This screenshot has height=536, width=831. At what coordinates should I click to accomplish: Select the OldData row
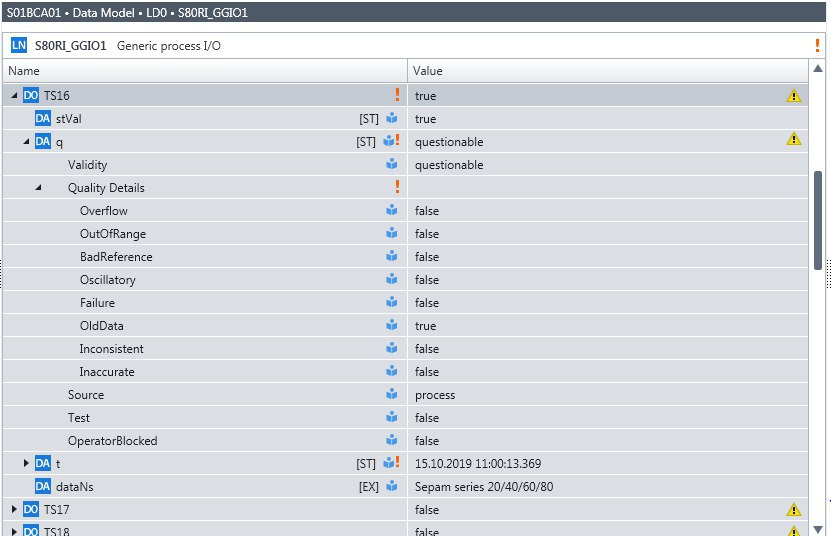tap(405, 326)
